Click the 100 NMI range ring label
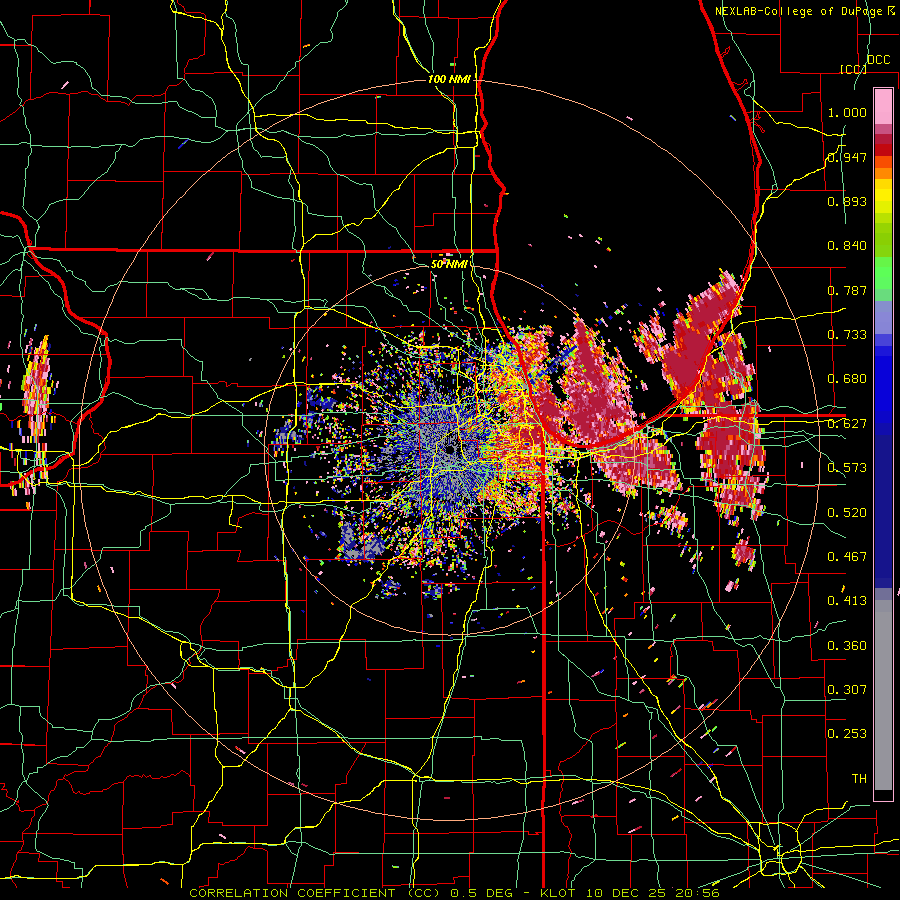 coord(449,79)
